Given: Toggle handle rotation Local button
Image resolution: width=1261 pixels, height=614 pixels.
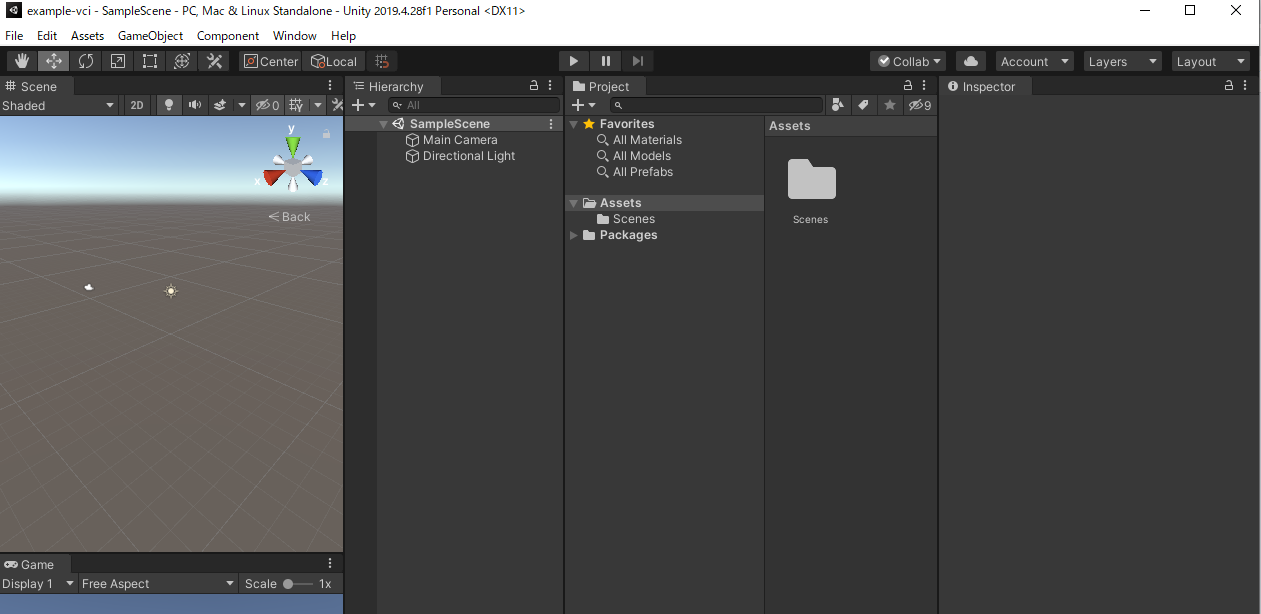Looking at the screenshot, I should (334, 61).
